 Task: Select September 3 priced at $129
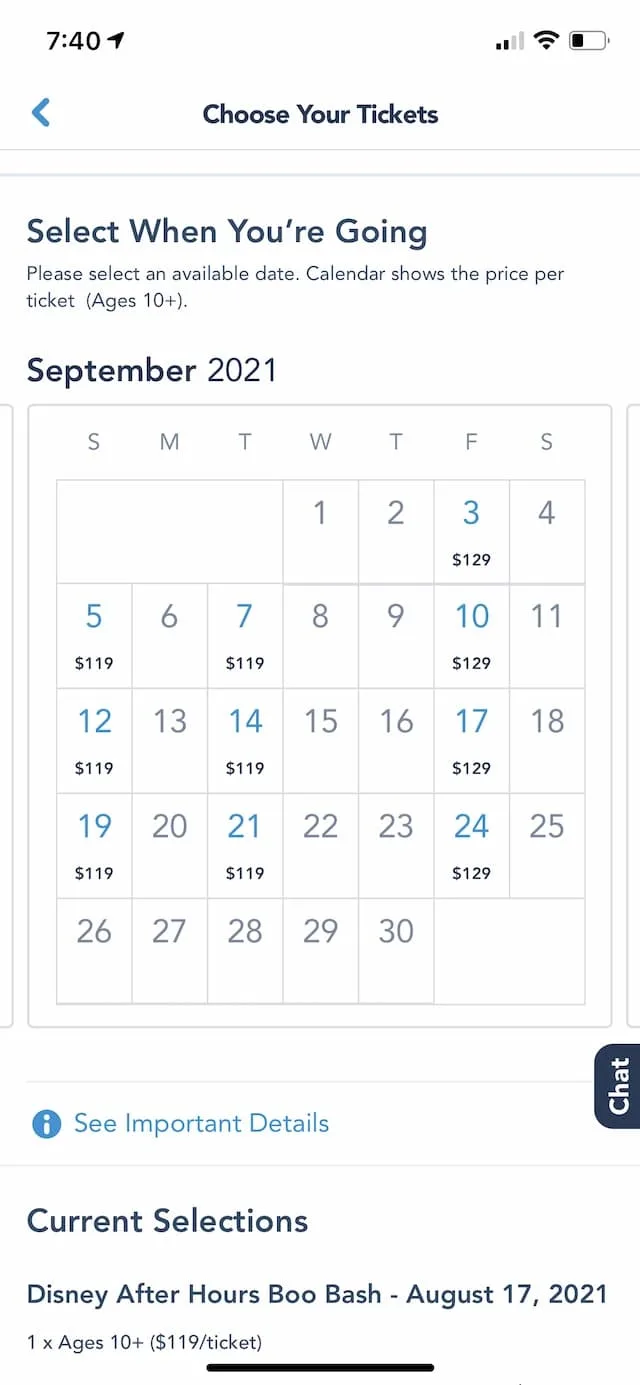[x=472, y=532]
